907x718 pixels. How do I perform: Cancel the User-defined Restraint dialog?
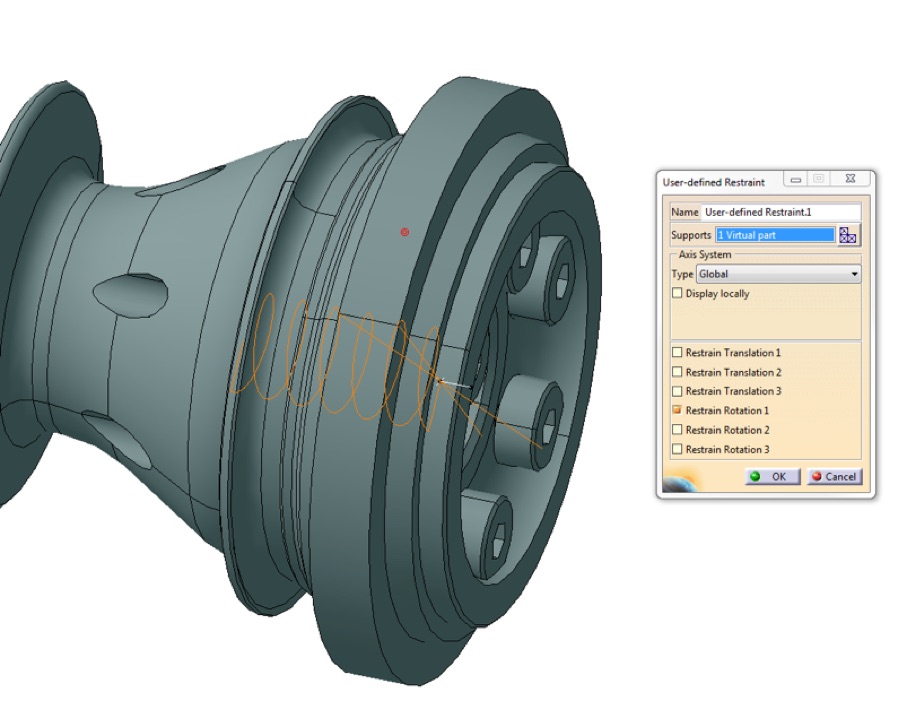click(834, 476)
